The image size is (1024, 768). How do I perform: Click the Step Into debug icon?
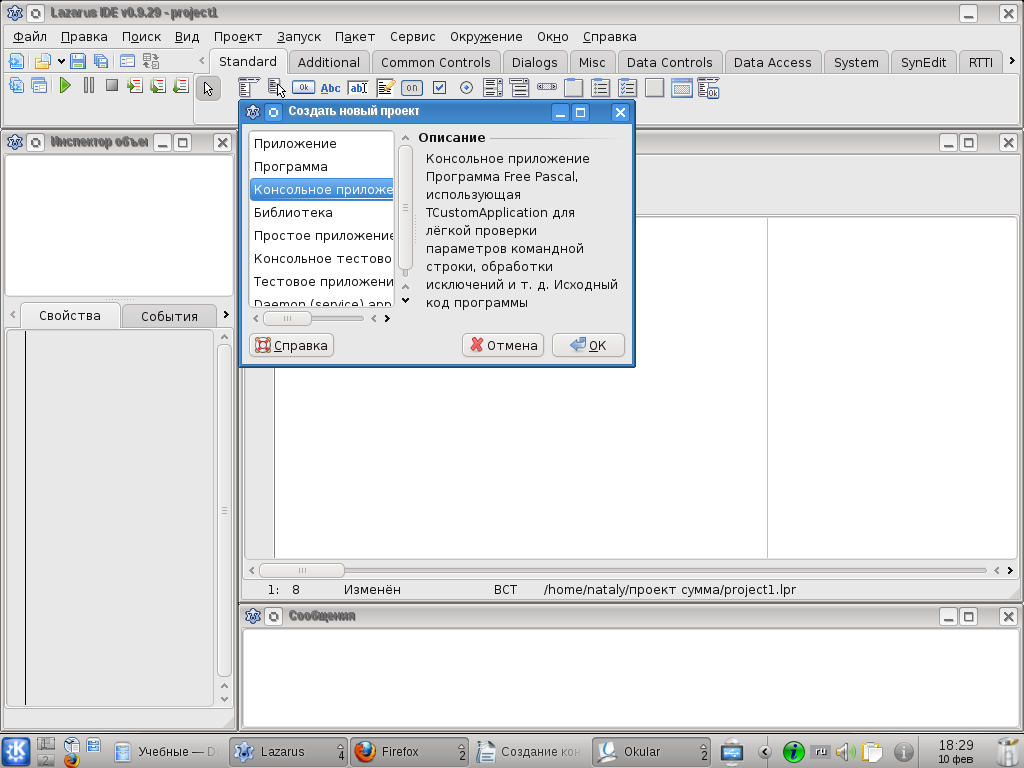point(135,86)
